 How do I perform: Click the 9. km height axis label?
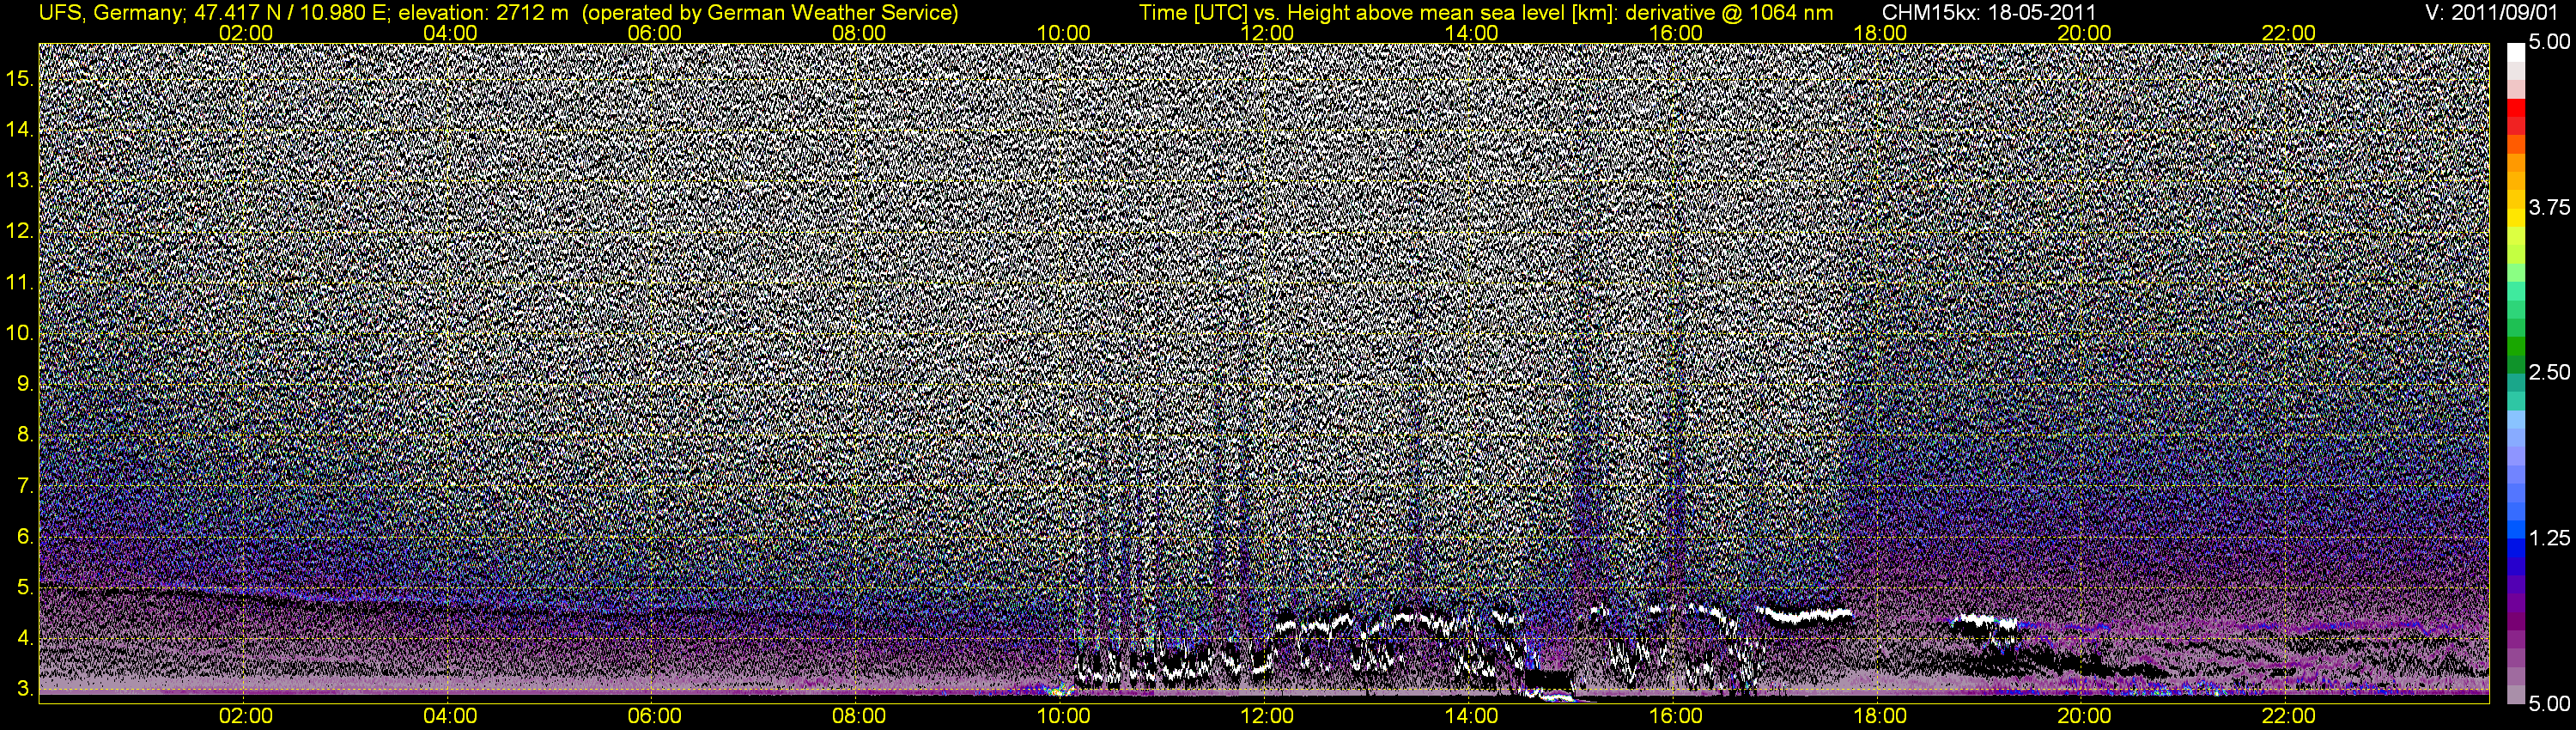pyautogui.click(x=25, y=384)
